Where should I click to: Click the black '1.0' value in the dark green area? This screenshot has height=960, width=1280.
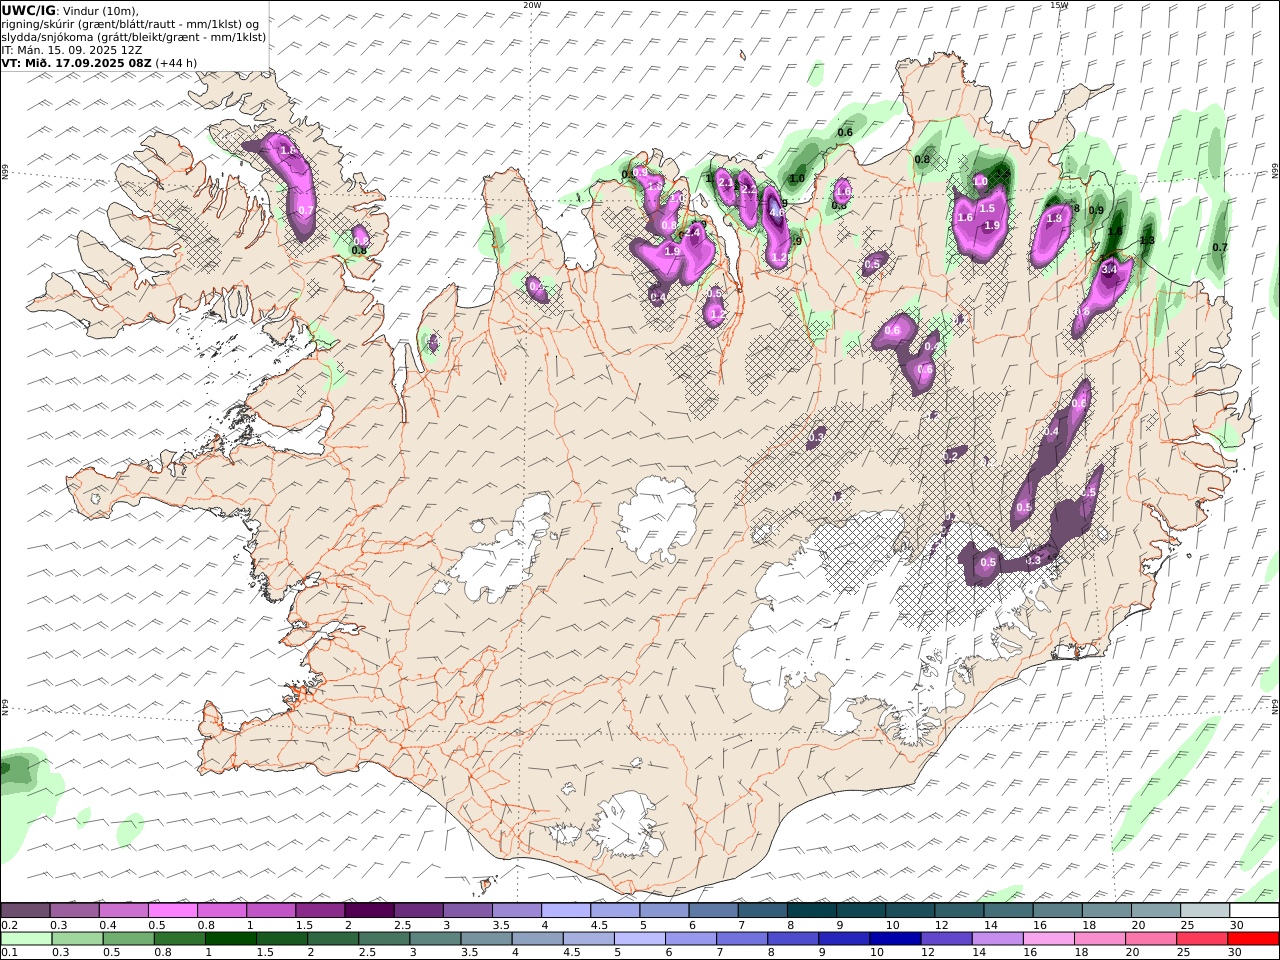click(797, 179)
